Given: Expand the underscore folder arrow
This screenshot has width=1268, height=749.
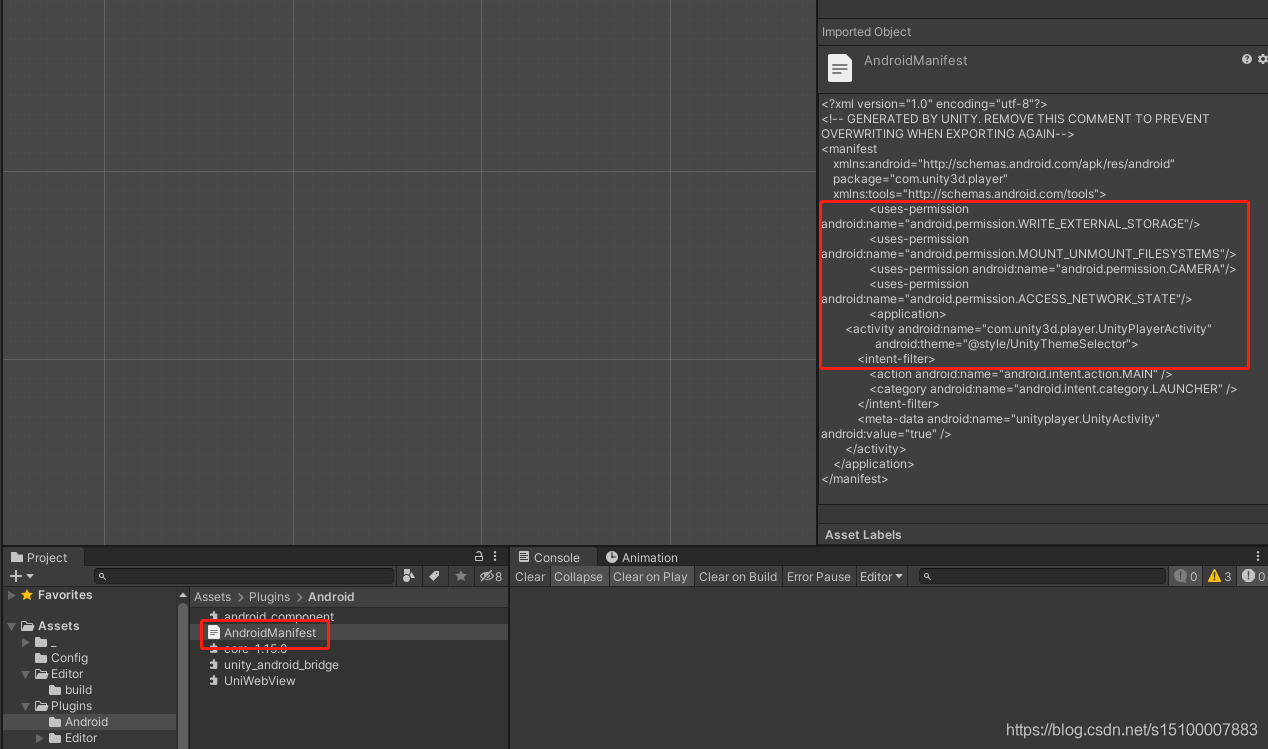Looking at the screenshot, I should [26, 642].
